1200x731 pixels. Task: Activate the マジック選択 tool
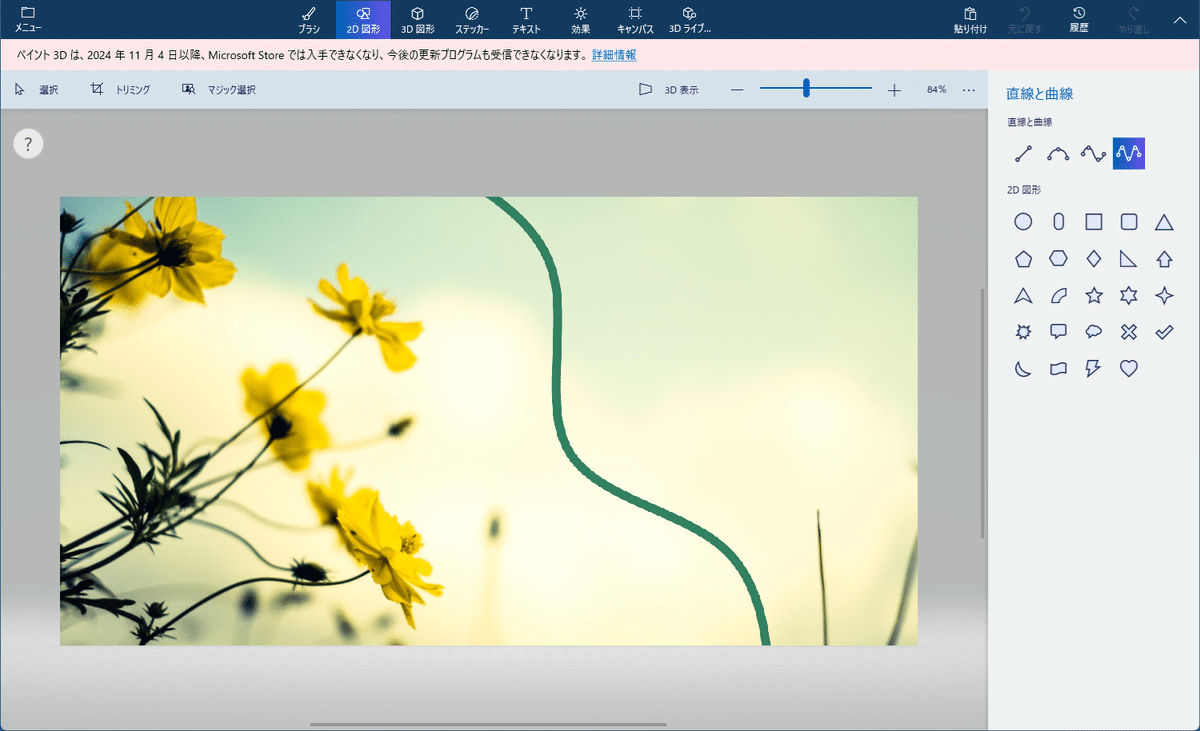[219, 90]
